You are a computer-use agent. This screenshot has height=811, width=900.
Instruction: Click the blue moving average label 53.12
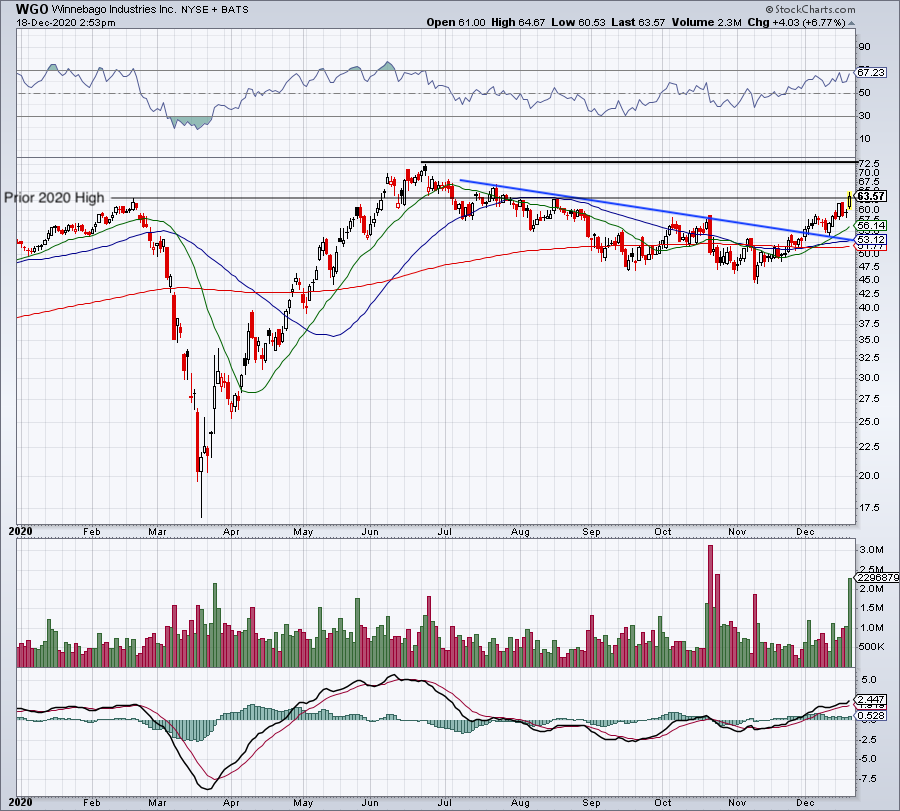pos(871,239)
